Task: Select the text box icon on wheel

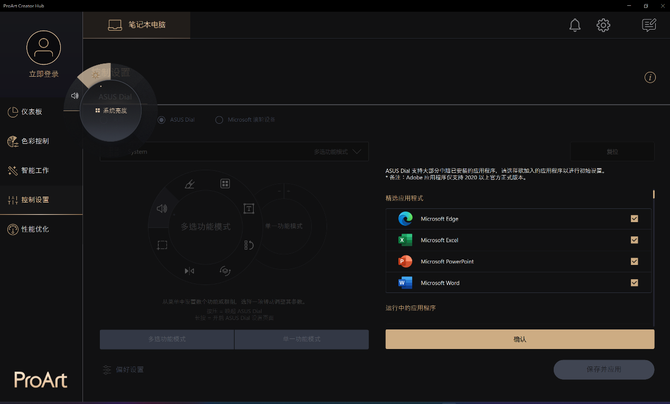Action: click(x=249, y=208)
